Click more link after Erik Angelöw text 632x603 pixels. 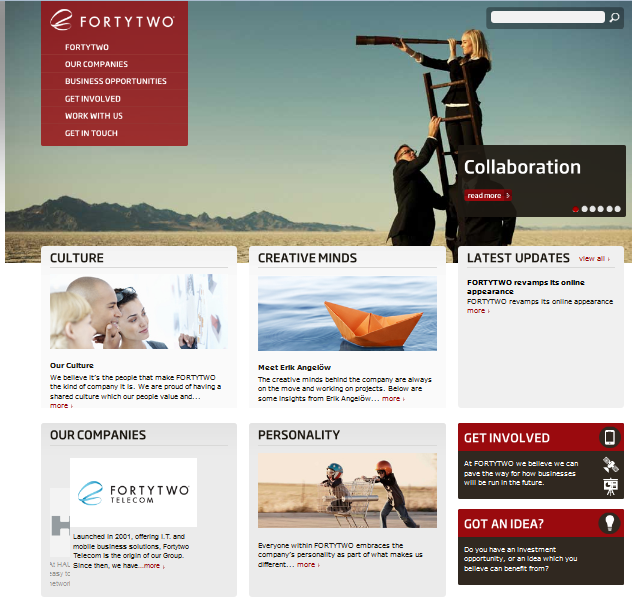(x=393, y=399)
